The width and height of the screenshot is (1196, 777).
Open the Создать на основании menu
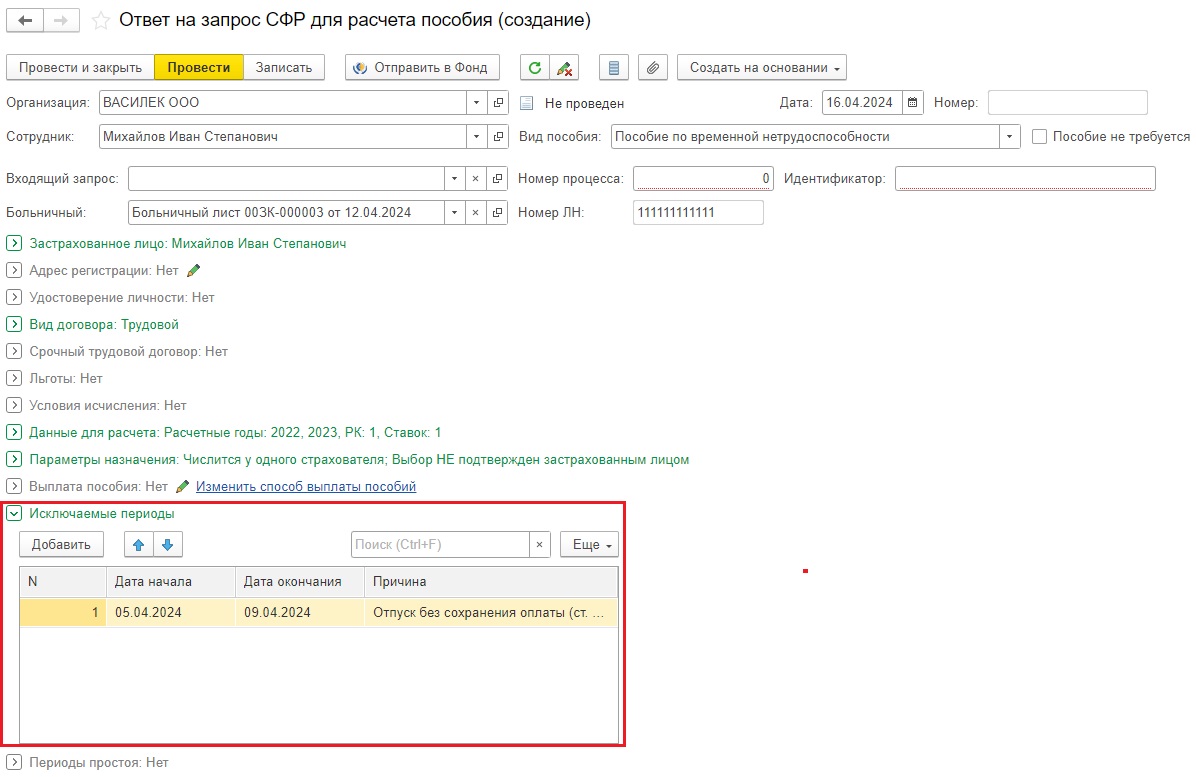[761, 68]
